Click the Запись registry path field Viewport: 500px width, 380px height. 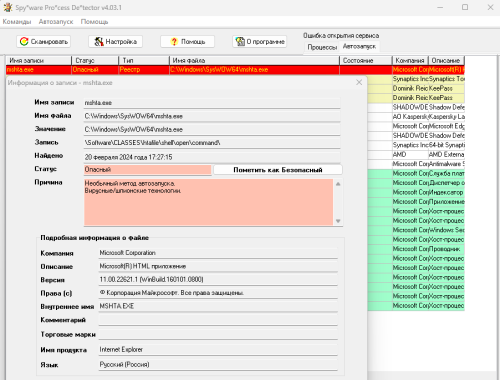click(212, 143)
